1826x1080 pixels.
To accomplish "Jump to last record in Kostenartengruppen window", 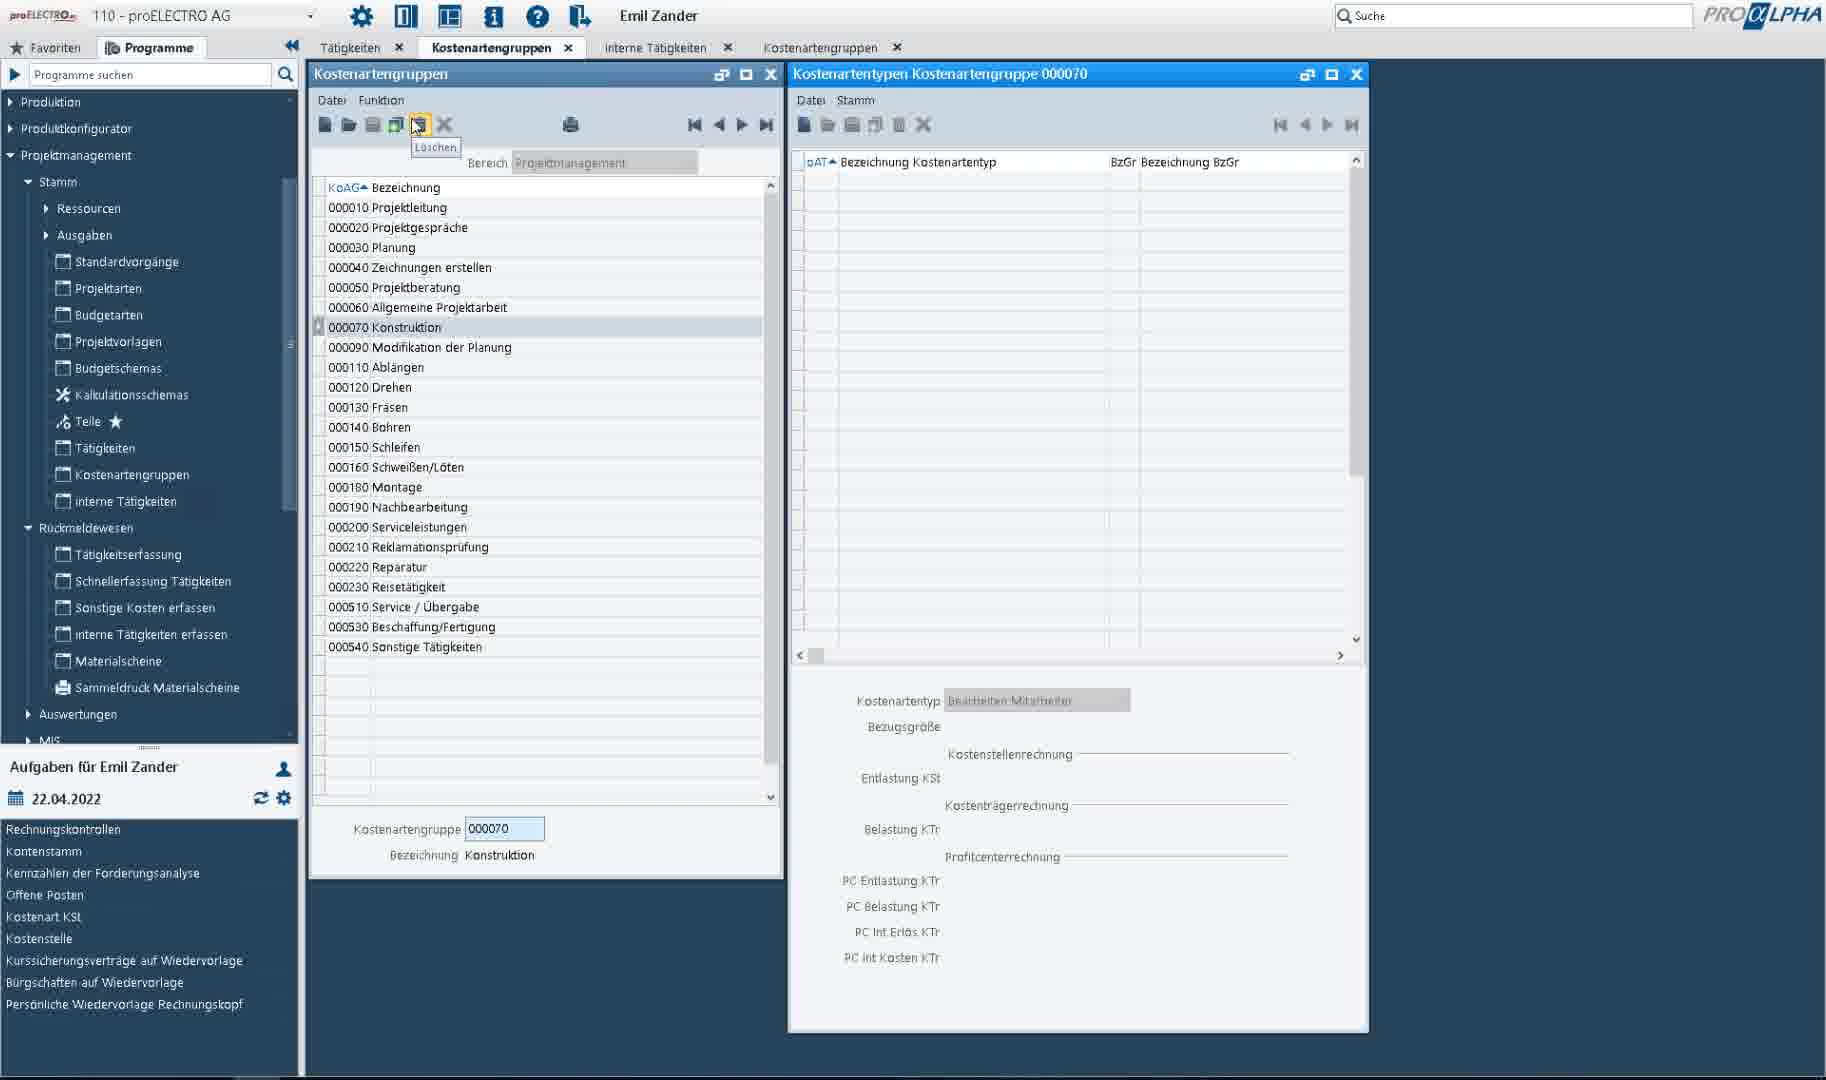I will coord(766,125).
